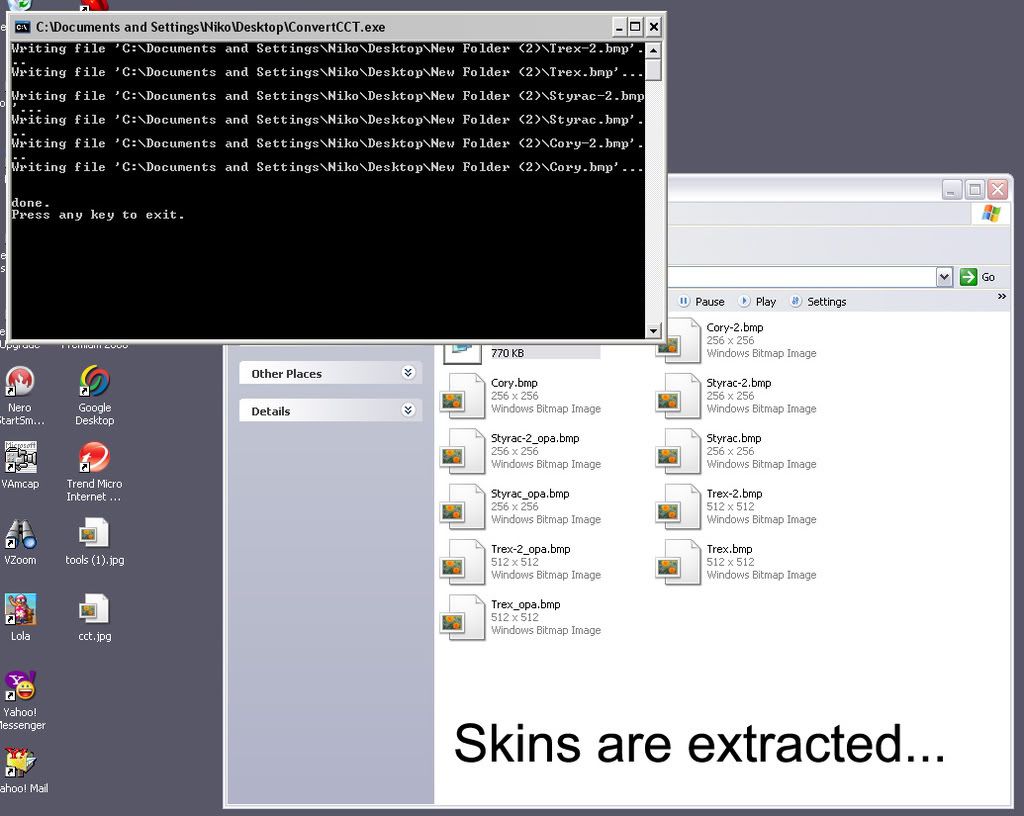Open the Nero StartSmart desktop shortcut
The image size is (1024, 816).
[x=20, y=381]
